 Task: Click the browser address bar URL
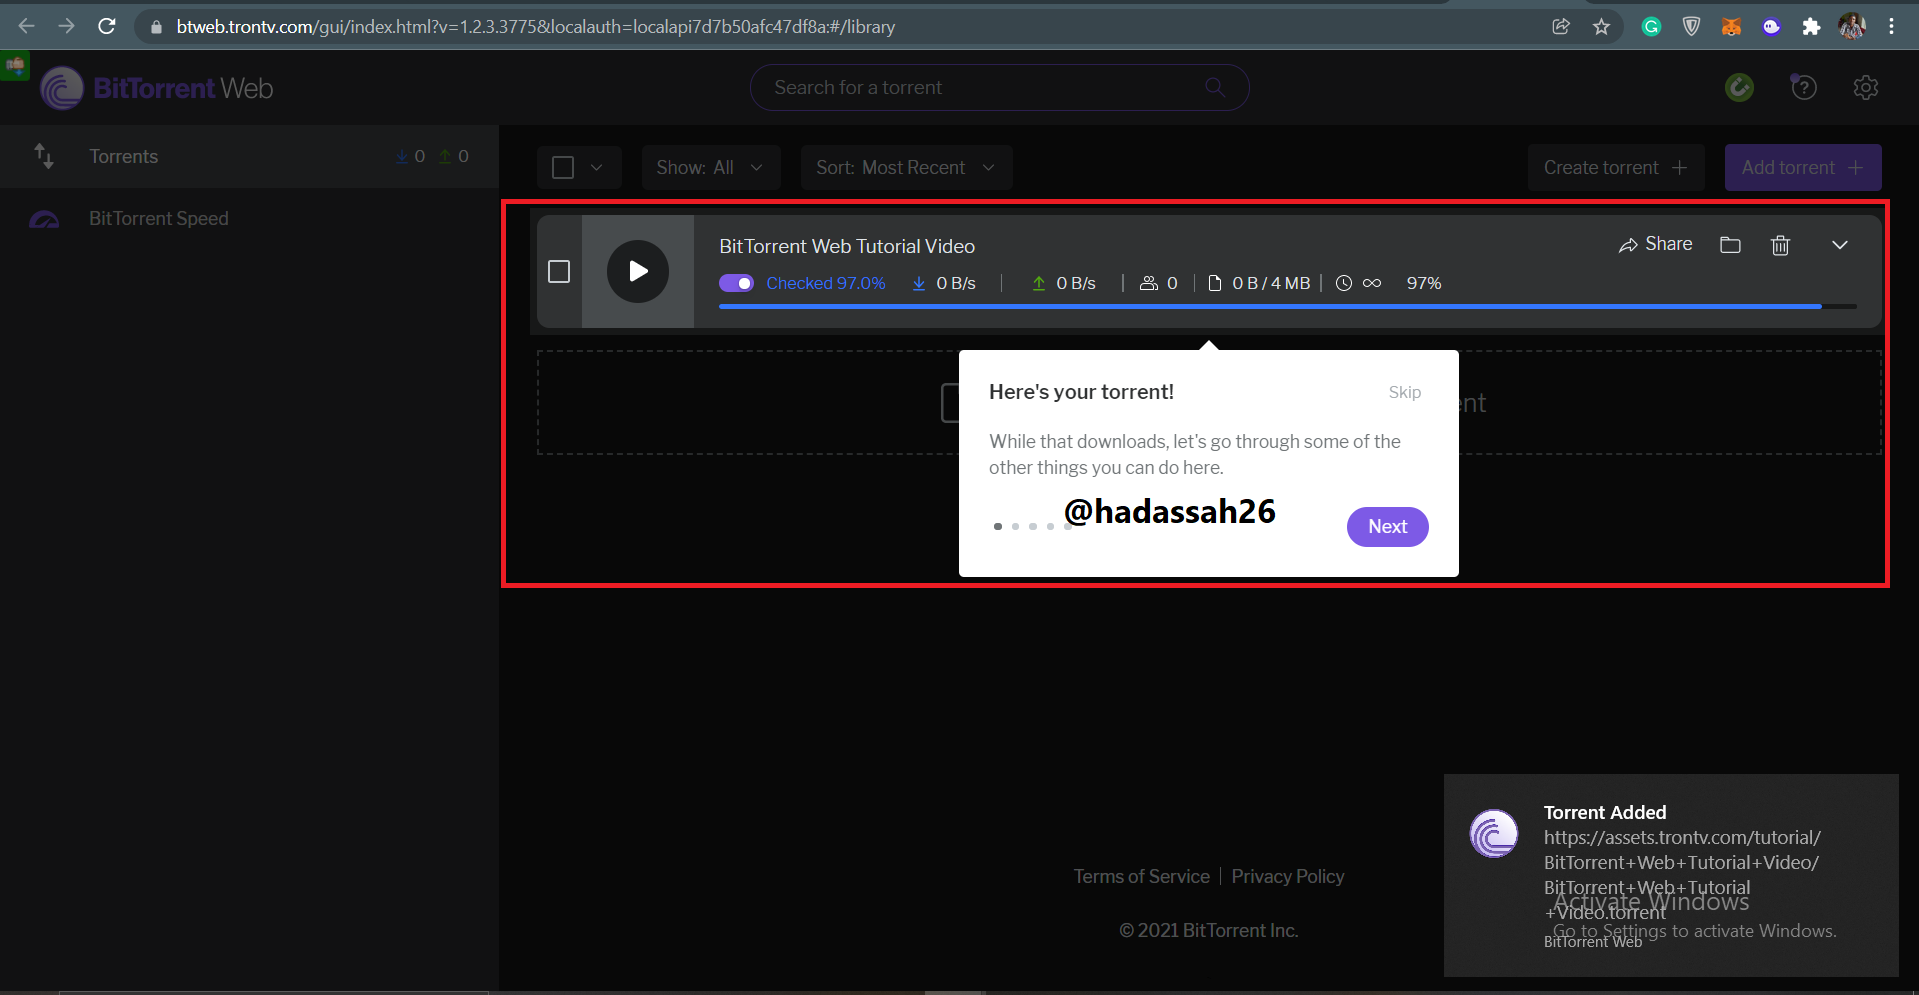pos(535,27)
